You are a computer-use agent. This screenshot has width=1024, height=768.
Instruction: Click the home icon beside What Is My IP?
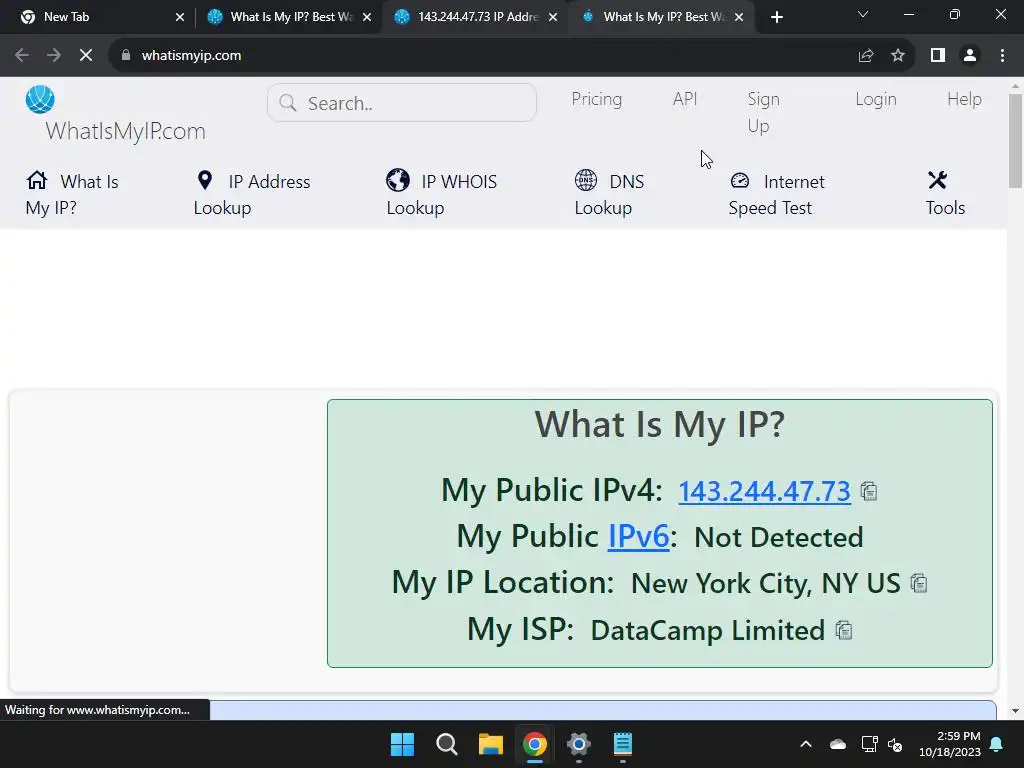pyautogui.click(x=37, y=180)
